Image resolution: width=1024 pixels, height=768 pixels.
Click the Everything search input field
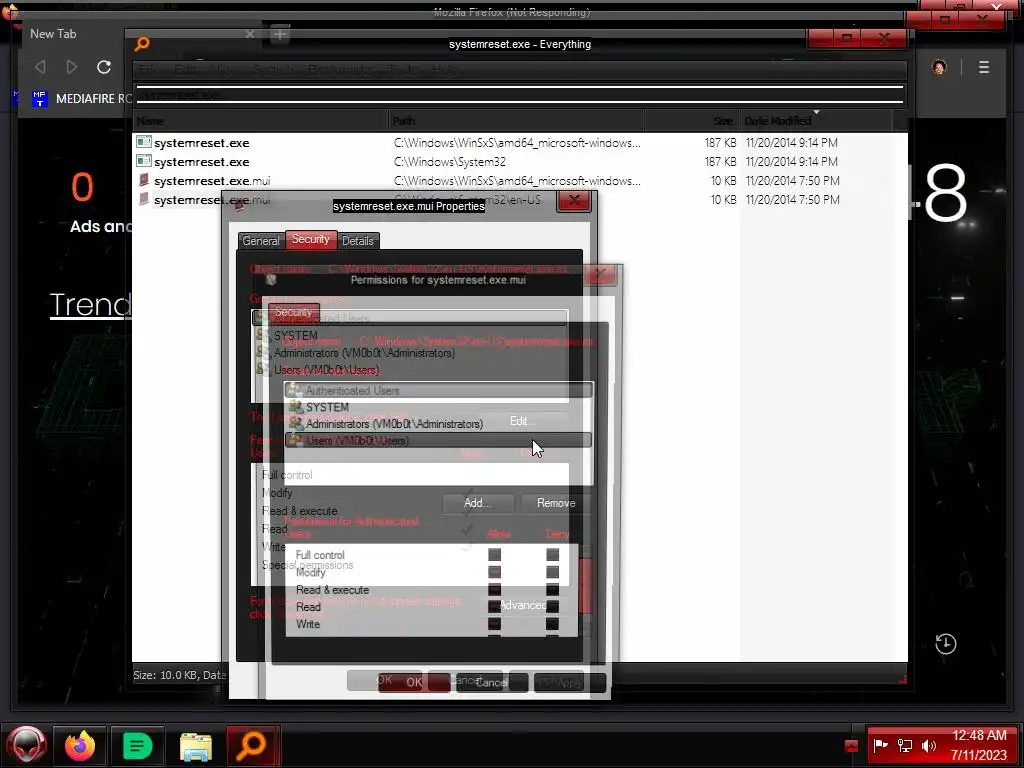519,95
